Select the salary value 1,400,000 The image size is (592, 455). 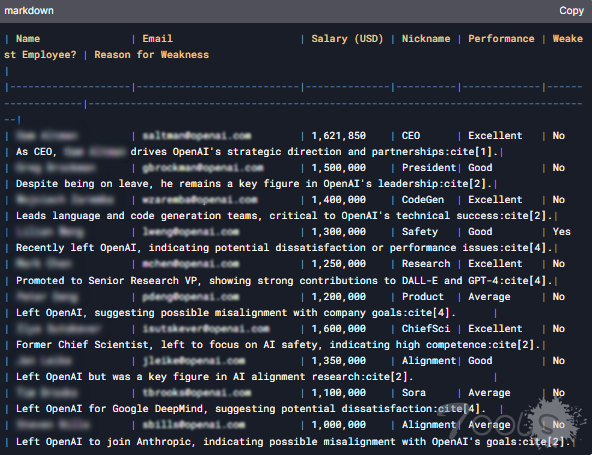click(339, 200)
